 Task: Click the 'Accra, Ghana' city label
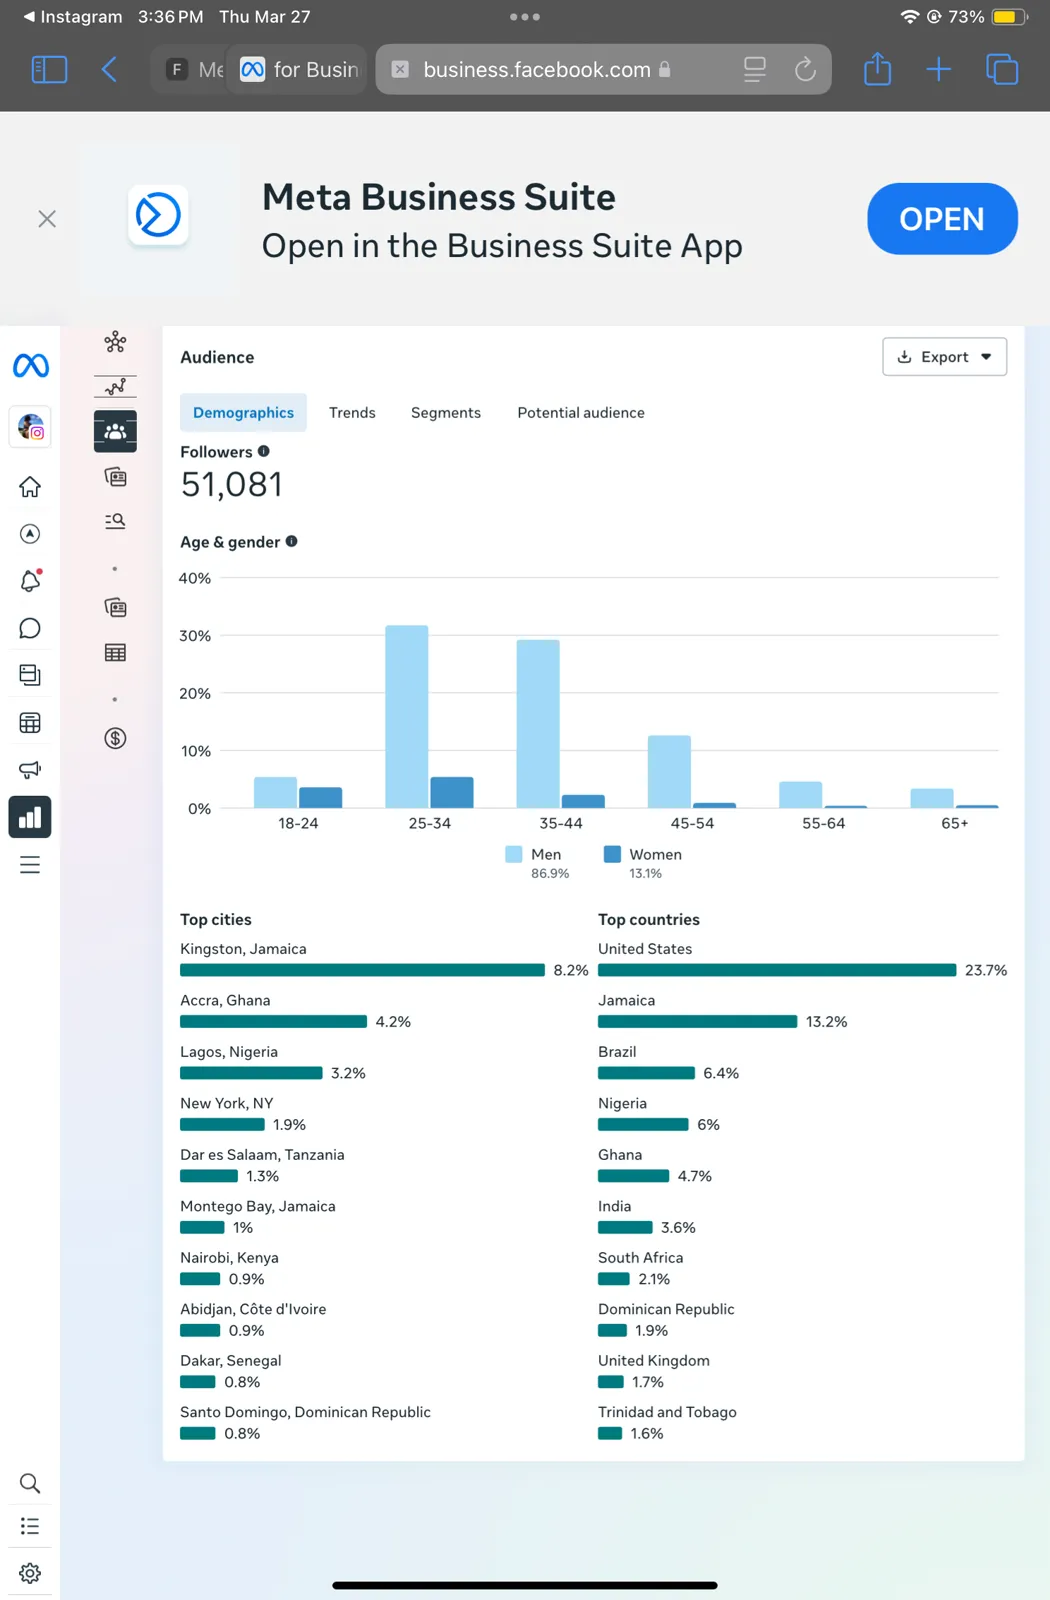(225, 1000)
